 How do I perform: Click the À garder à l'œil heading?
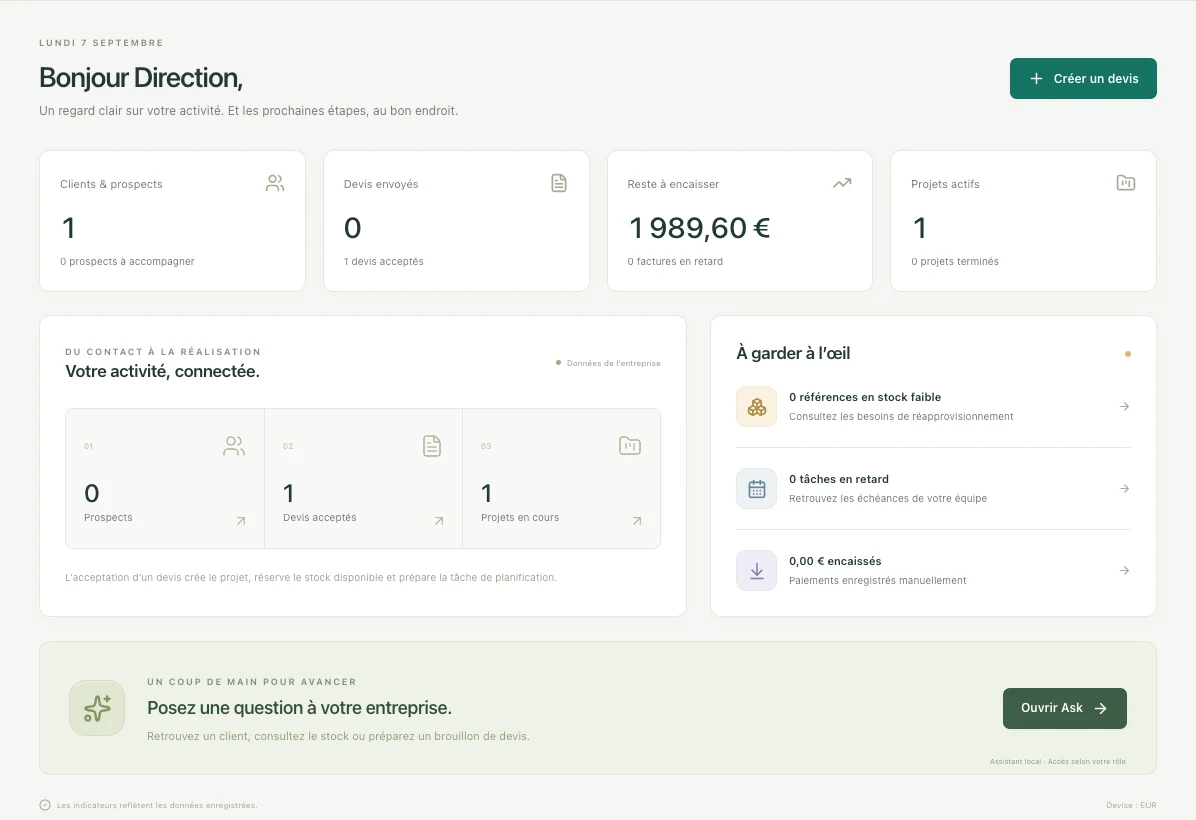[x=793, y=353]
